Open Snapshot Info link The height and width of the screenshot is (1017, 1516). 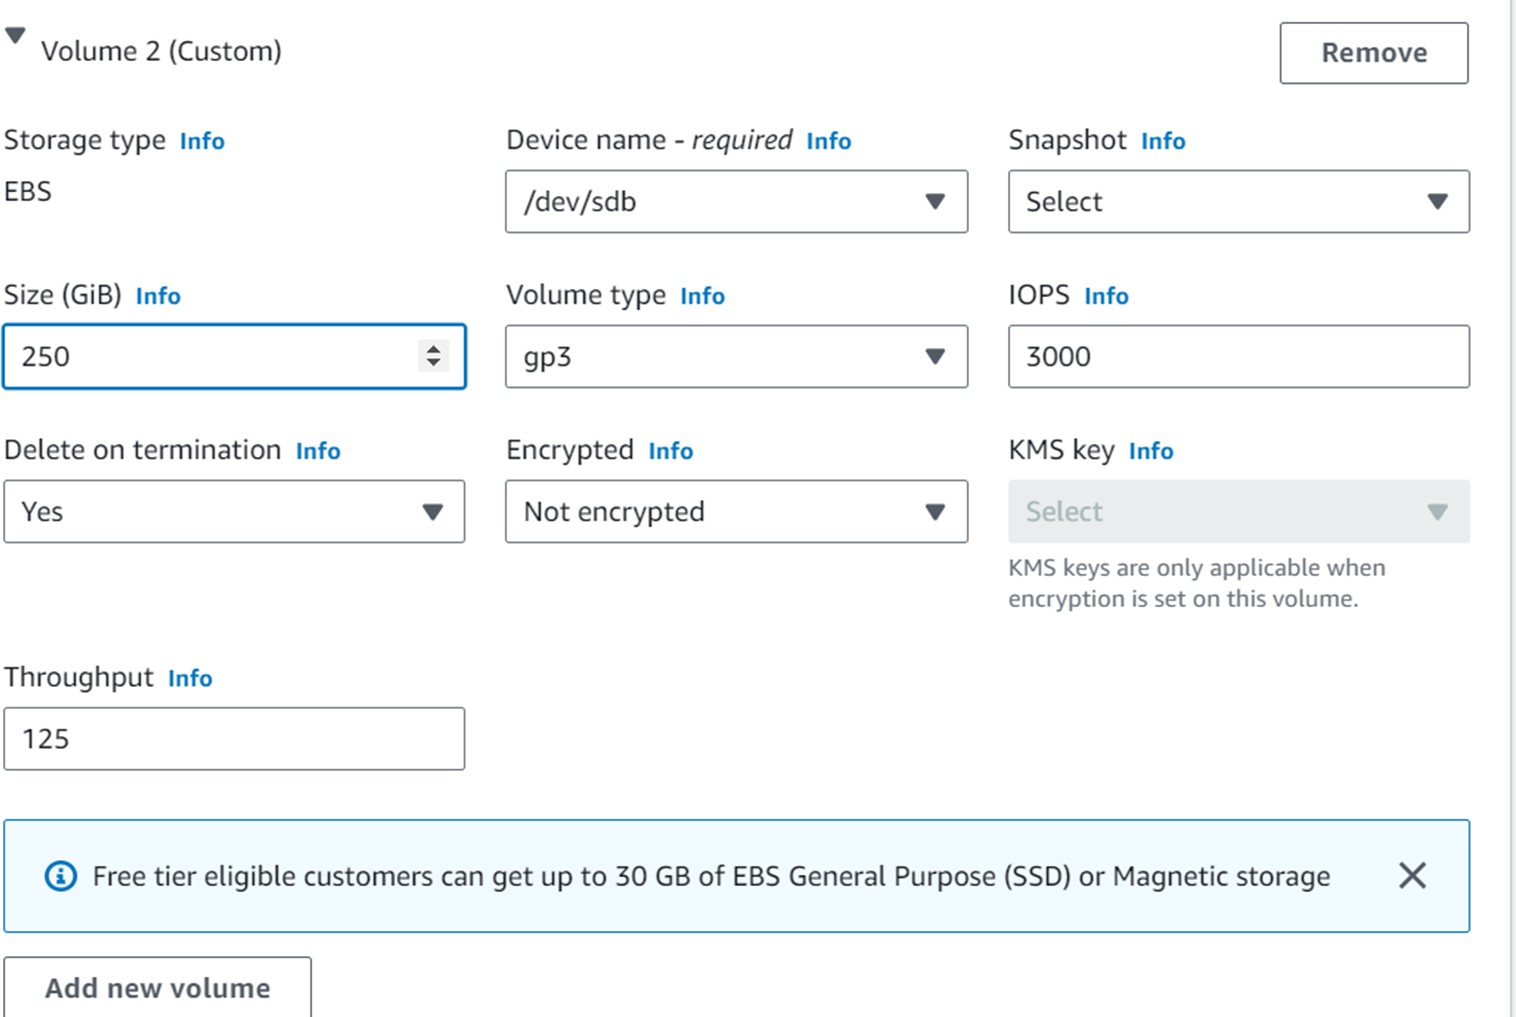coord(1163,141)
